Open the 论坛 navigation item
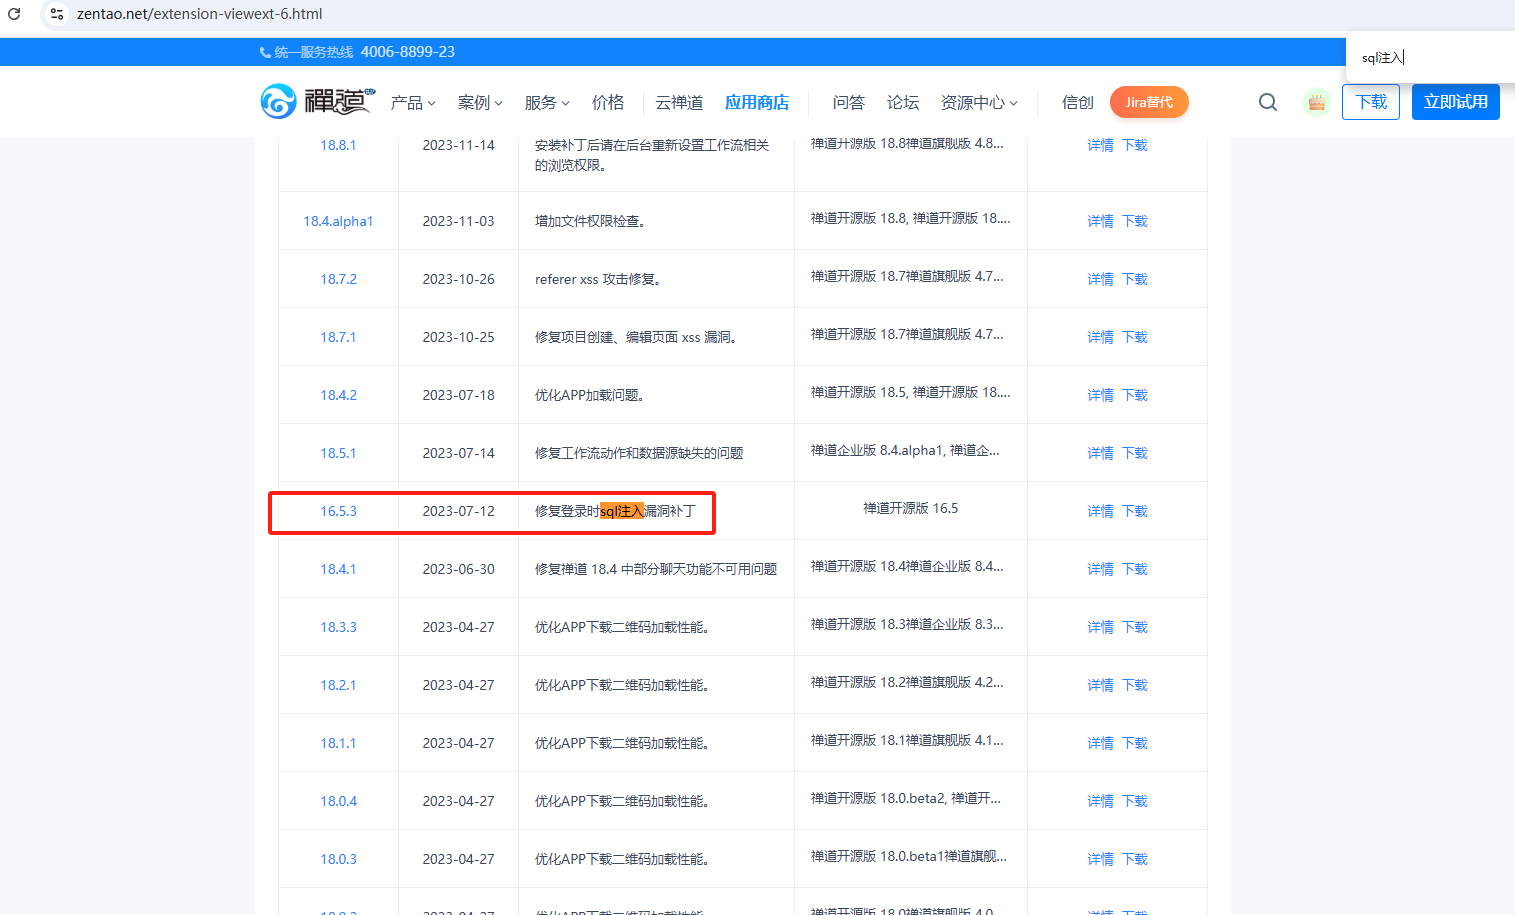 pyautogui.click(x=902, y=103)
